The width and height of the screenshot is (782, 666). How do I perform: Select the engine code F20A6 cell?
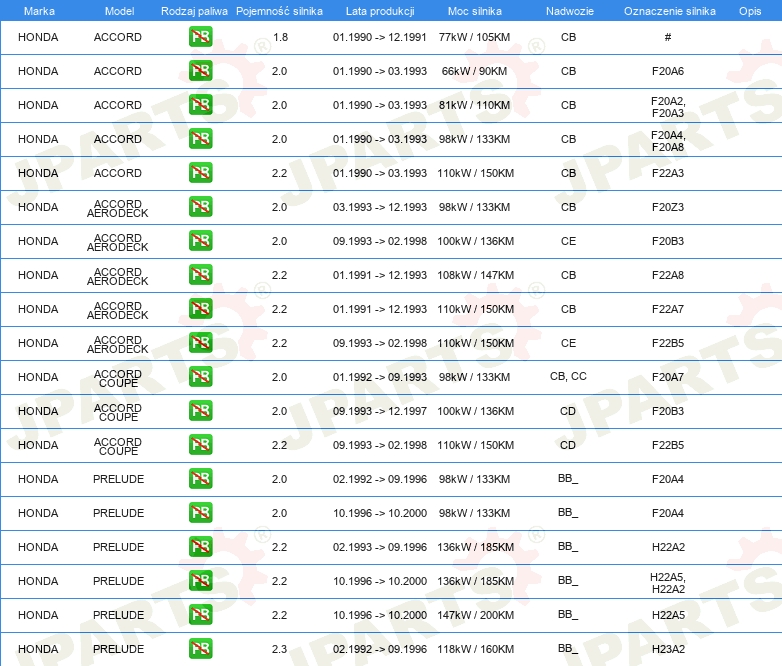(x=668, y=71)
